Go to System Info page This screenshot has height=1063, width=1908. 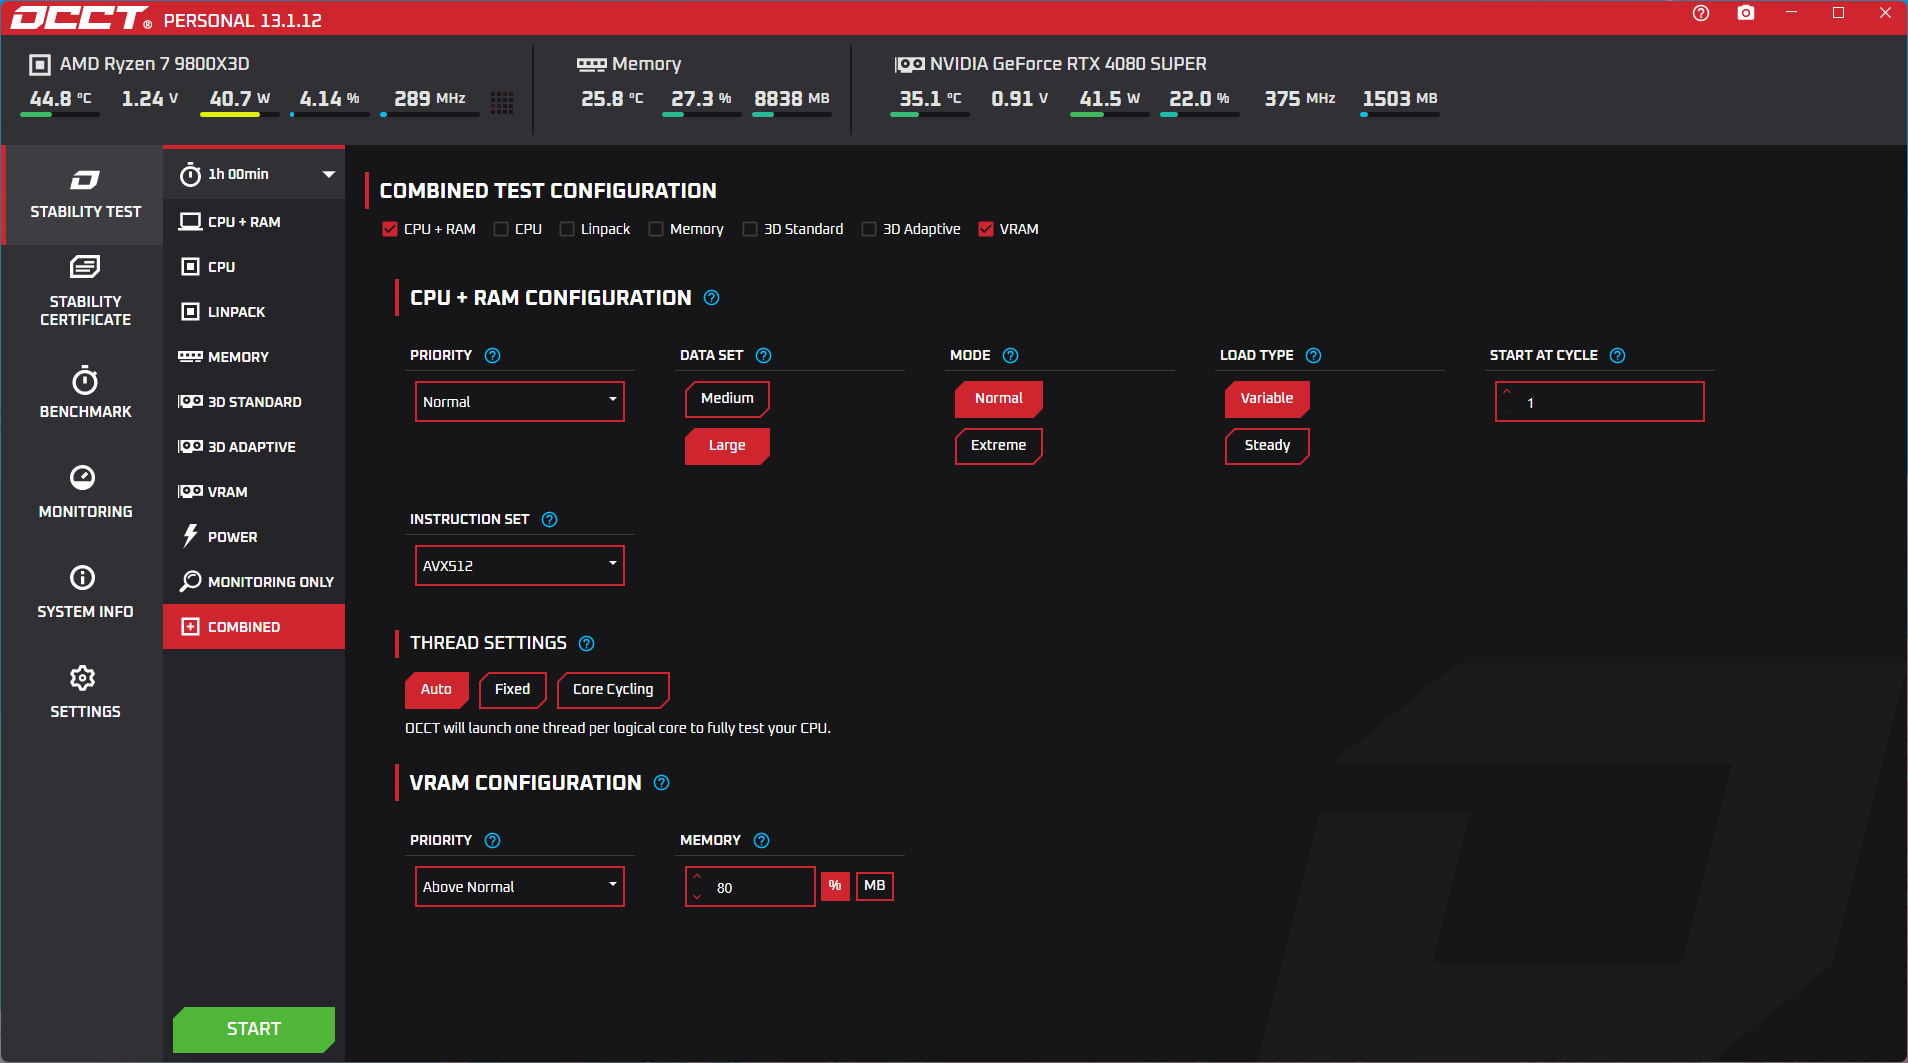point(85,591)
